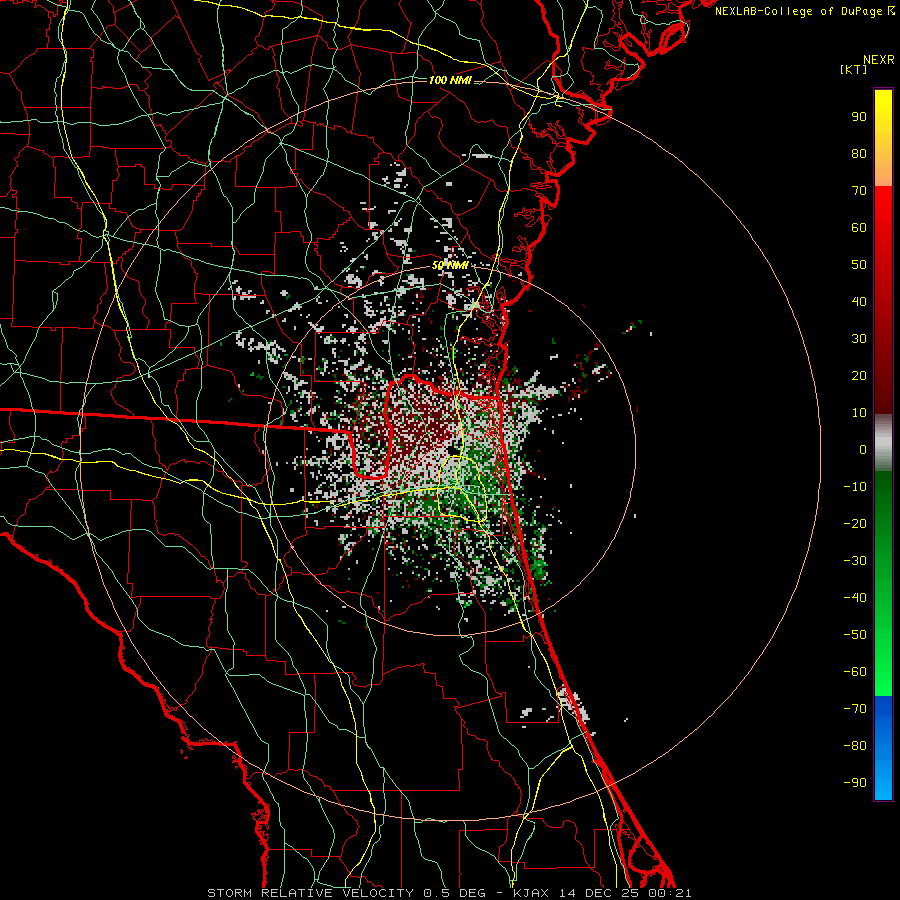This screenshot has height=900, width=900.
Task: Click the -10 value on velocity scale
Action: 855,487
